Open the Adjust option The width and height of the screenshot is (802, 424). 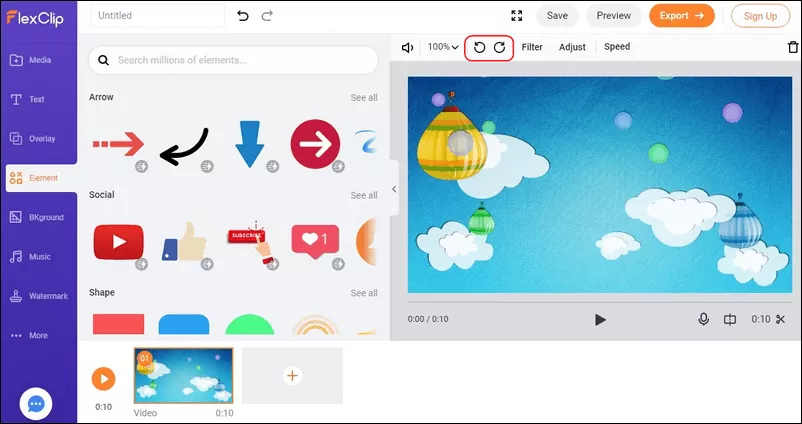point(572,47)
